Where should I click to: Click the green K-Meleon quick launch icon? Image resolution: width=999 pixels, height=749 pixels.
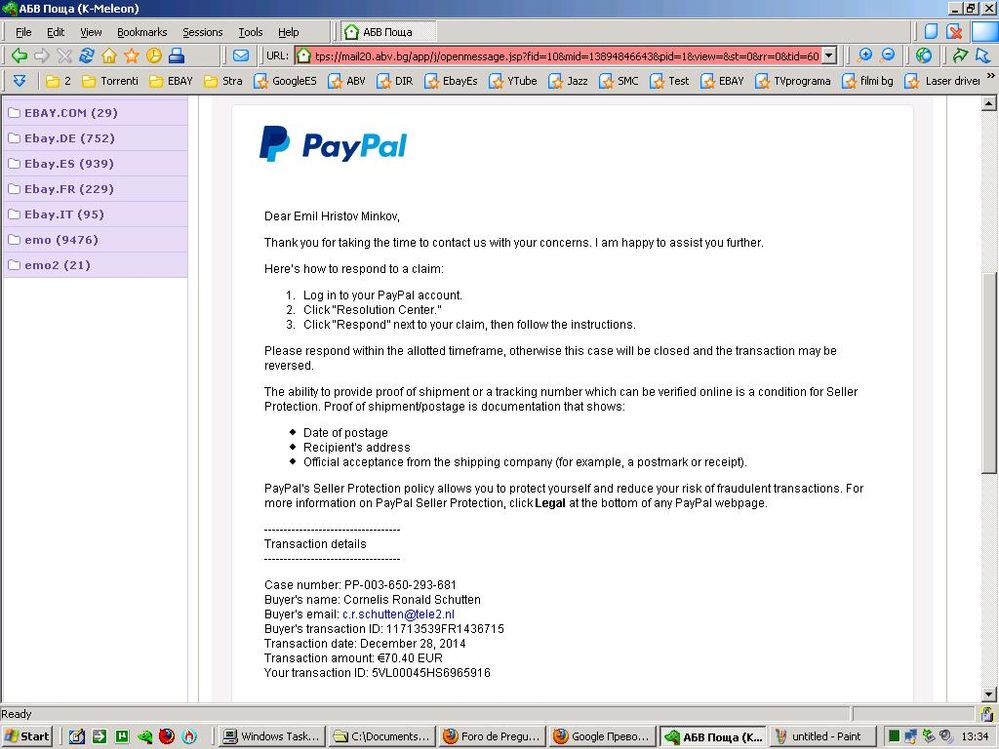[x=145, y=737]
